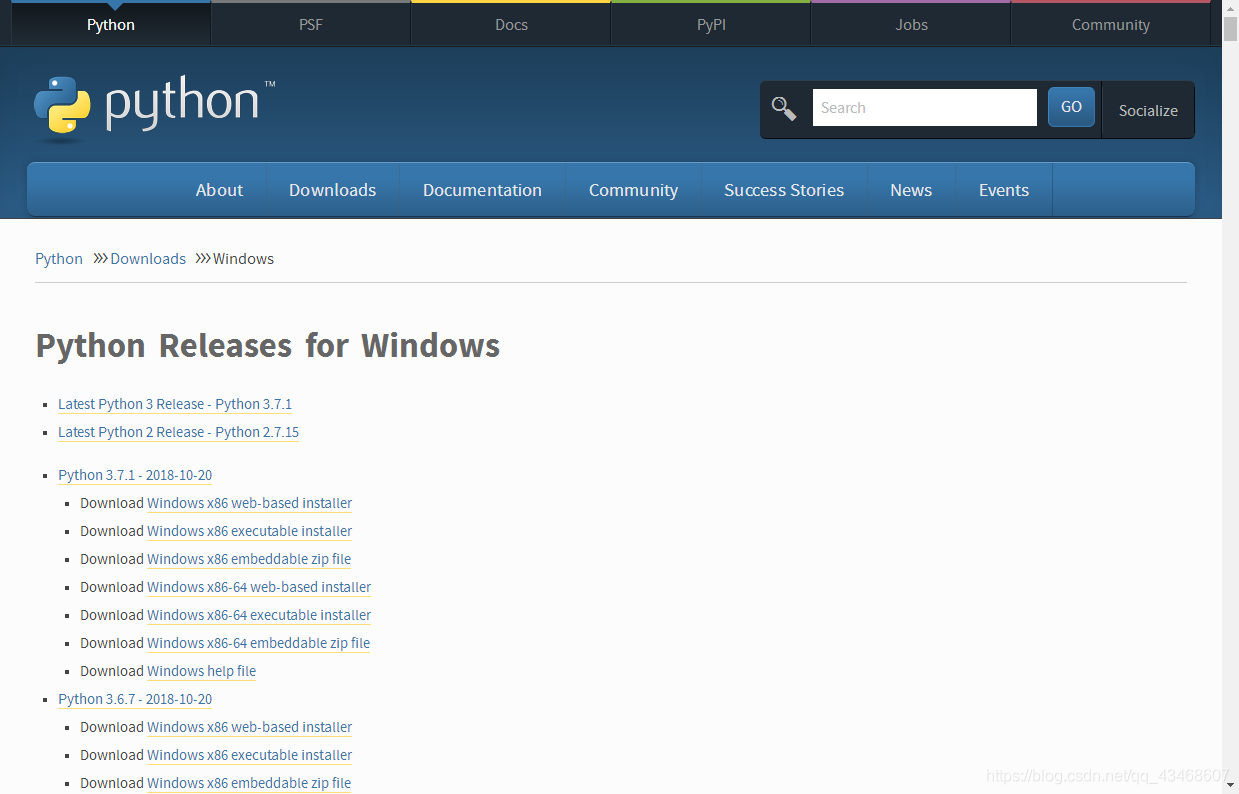Open the Jobs top tab
Screen dimensions: 1239x794
[x=911, y=24]
